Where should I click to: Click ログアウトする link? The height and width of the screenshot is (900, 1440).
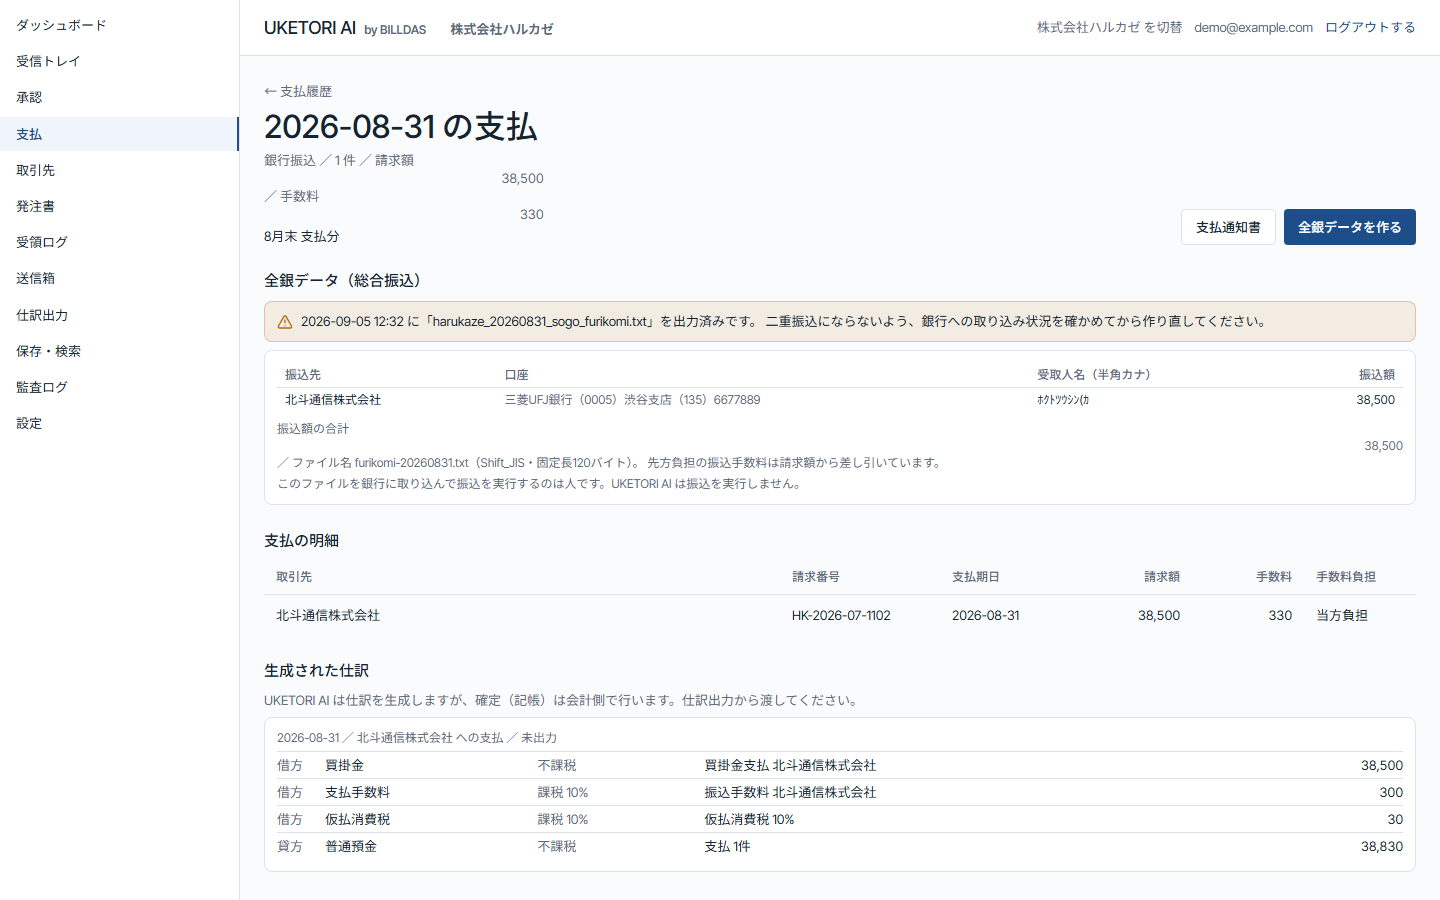point(1370,28)
